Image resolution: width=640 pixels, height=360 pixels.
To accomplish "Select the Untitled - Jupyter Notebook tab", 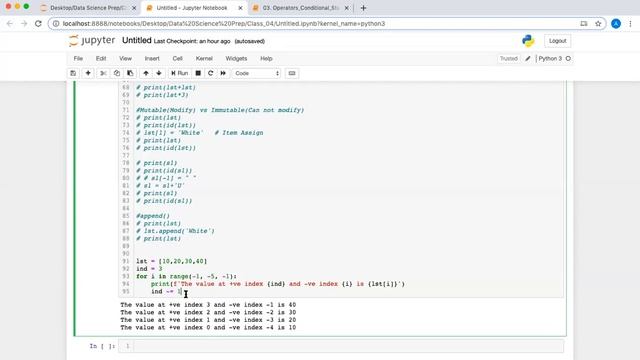I will 192,8.
